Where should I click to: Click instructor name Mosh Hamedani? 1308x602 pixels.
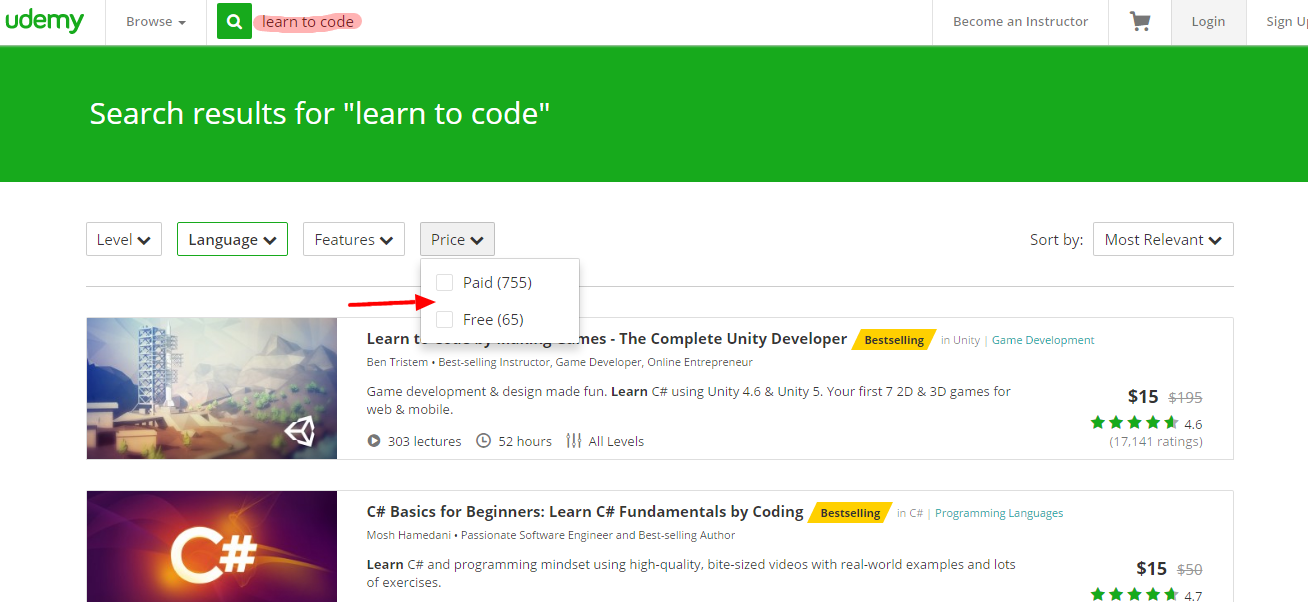(409, 535)
